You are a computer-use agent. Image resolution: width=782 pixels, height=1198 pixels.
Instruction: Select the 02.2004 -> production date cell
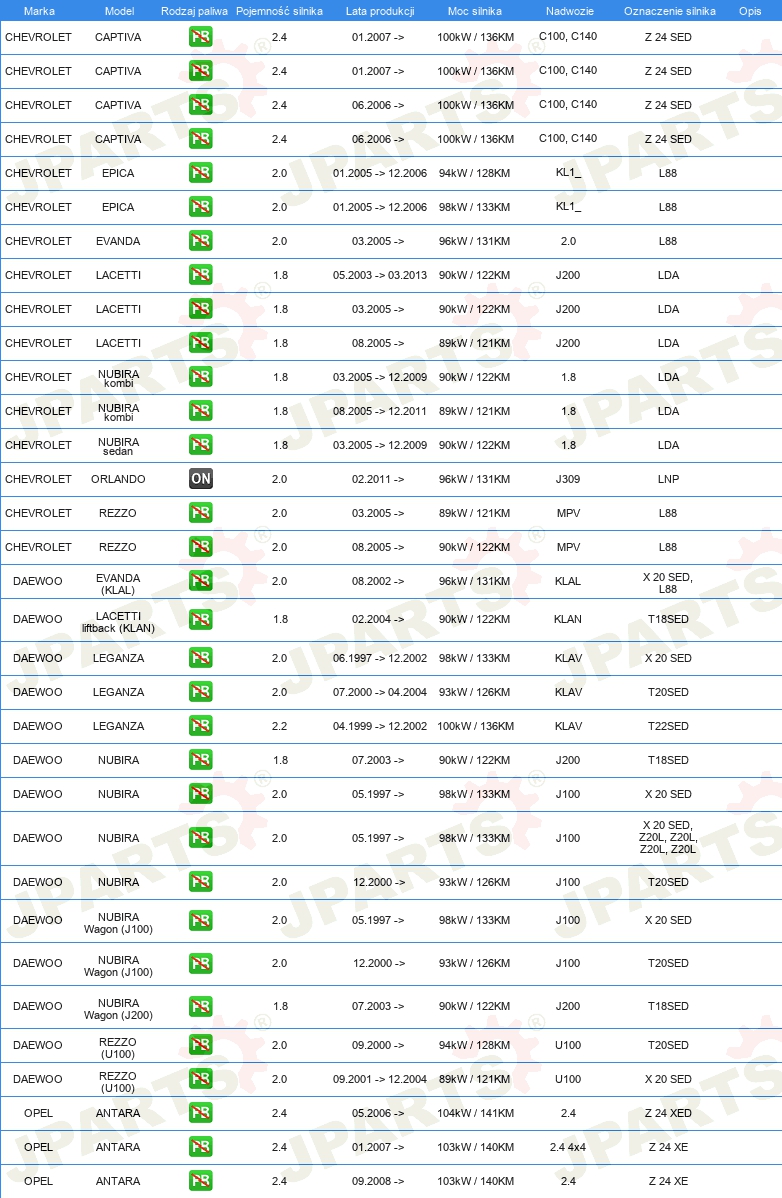click(x=378, y=619)
